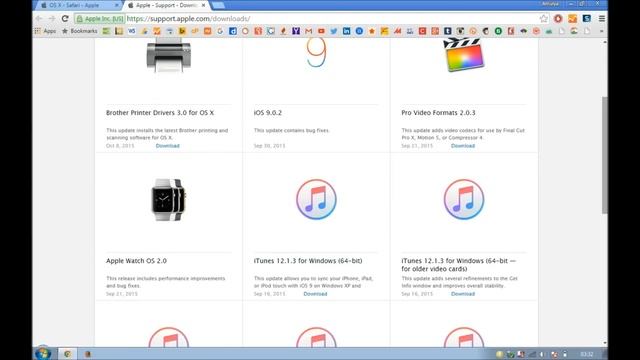
Task: Open the Bing b bookmark icon
Action: pyautogui.click(x=182, y=31)
